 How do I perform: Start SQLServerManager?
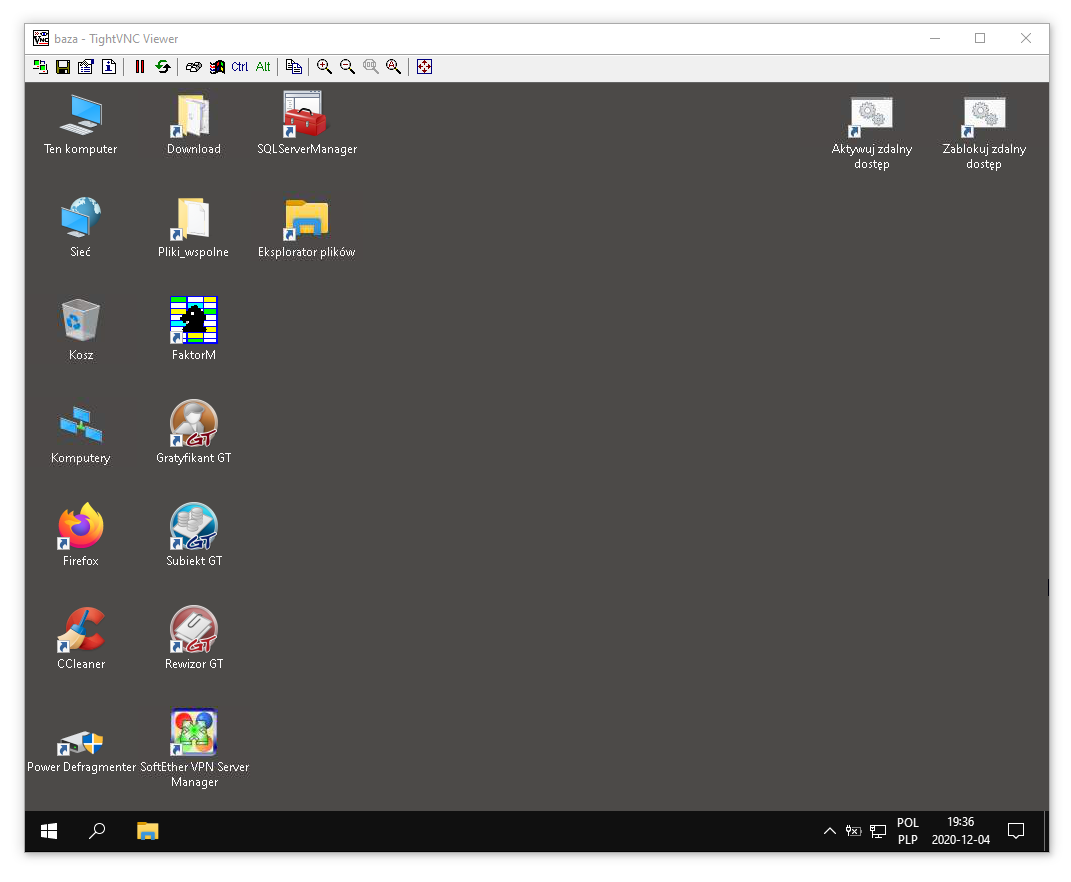tap(303, 113)
